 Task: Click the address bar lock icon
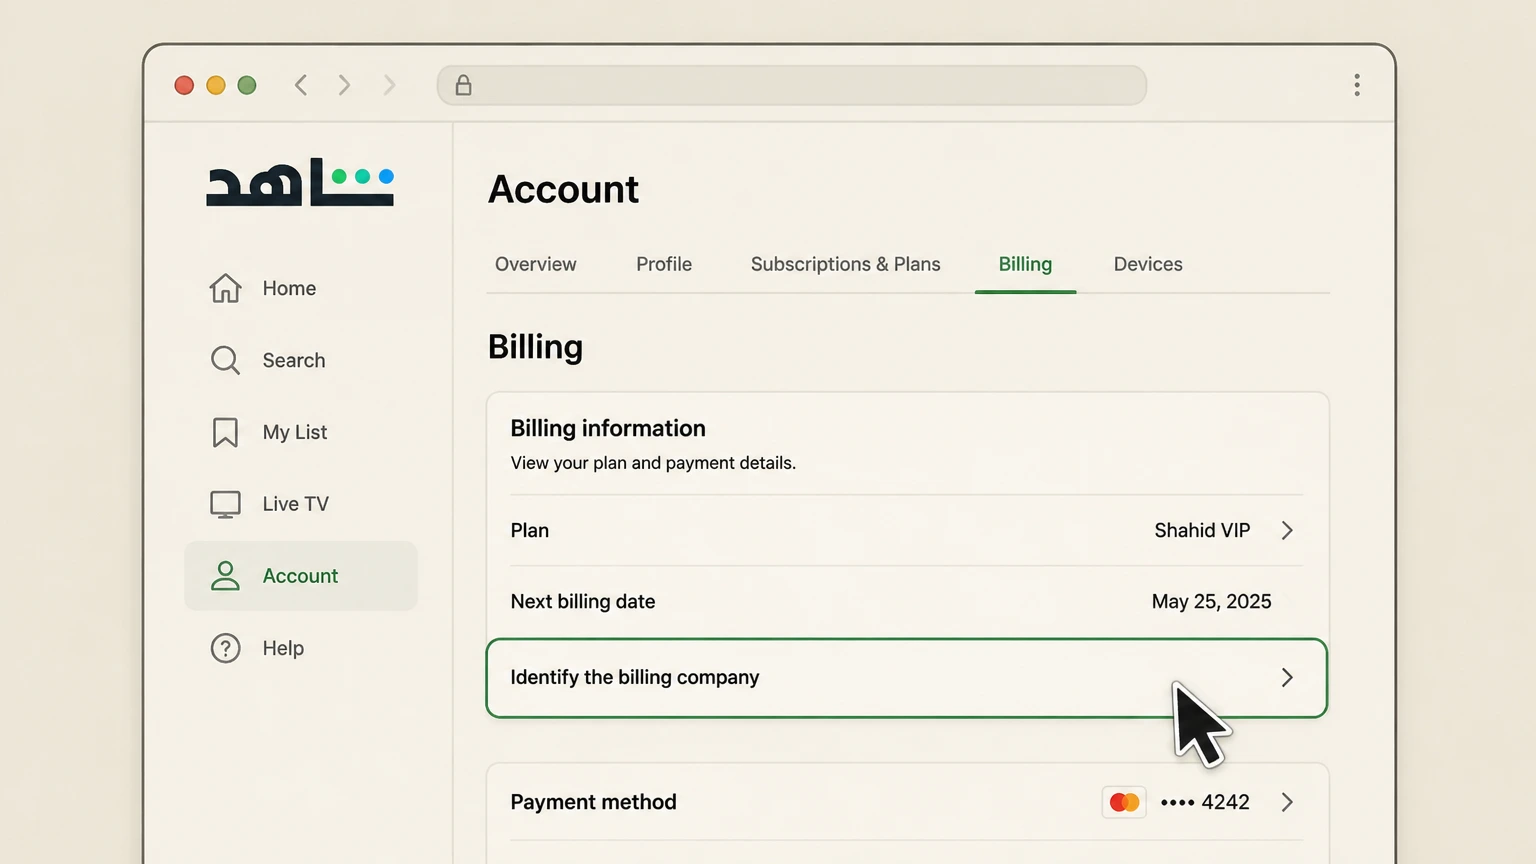coord(463,85)
